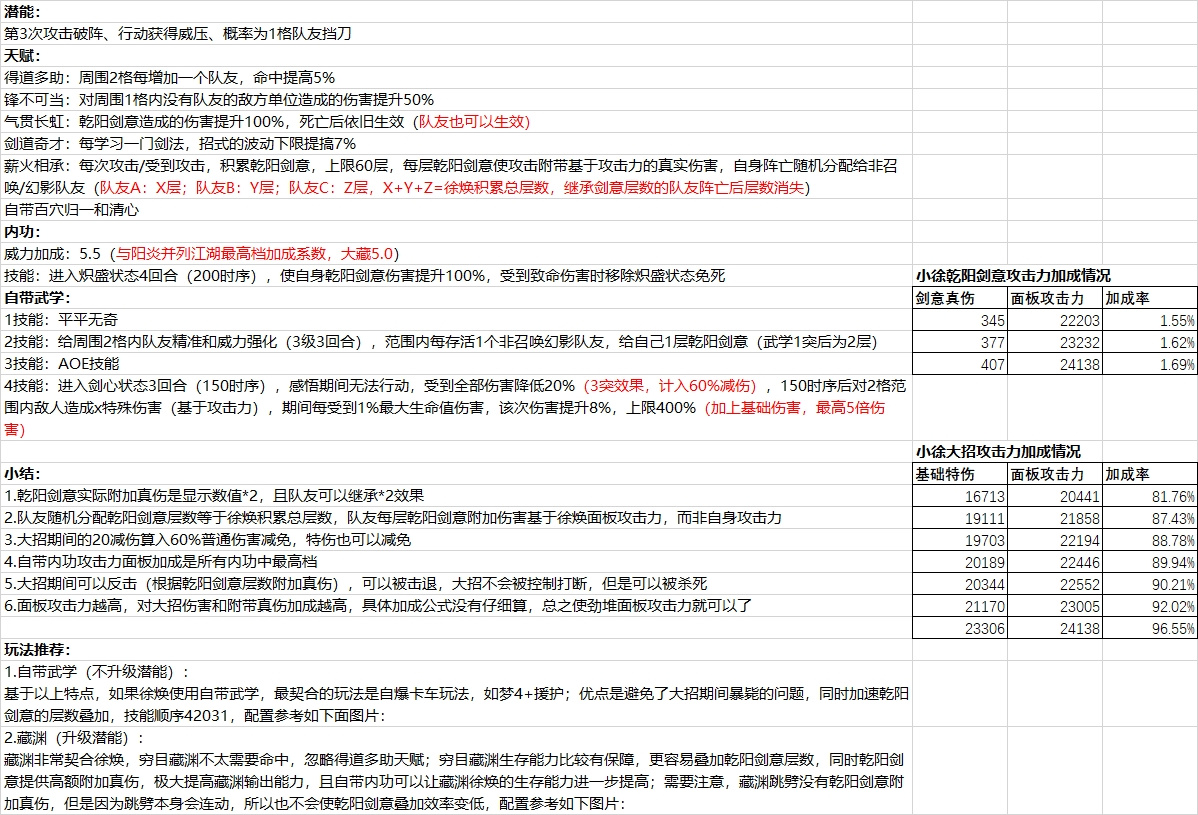Screen dimensions: 1198x815
Task: Select the 剑道奇才 talent row
Action: coord(456,144)
